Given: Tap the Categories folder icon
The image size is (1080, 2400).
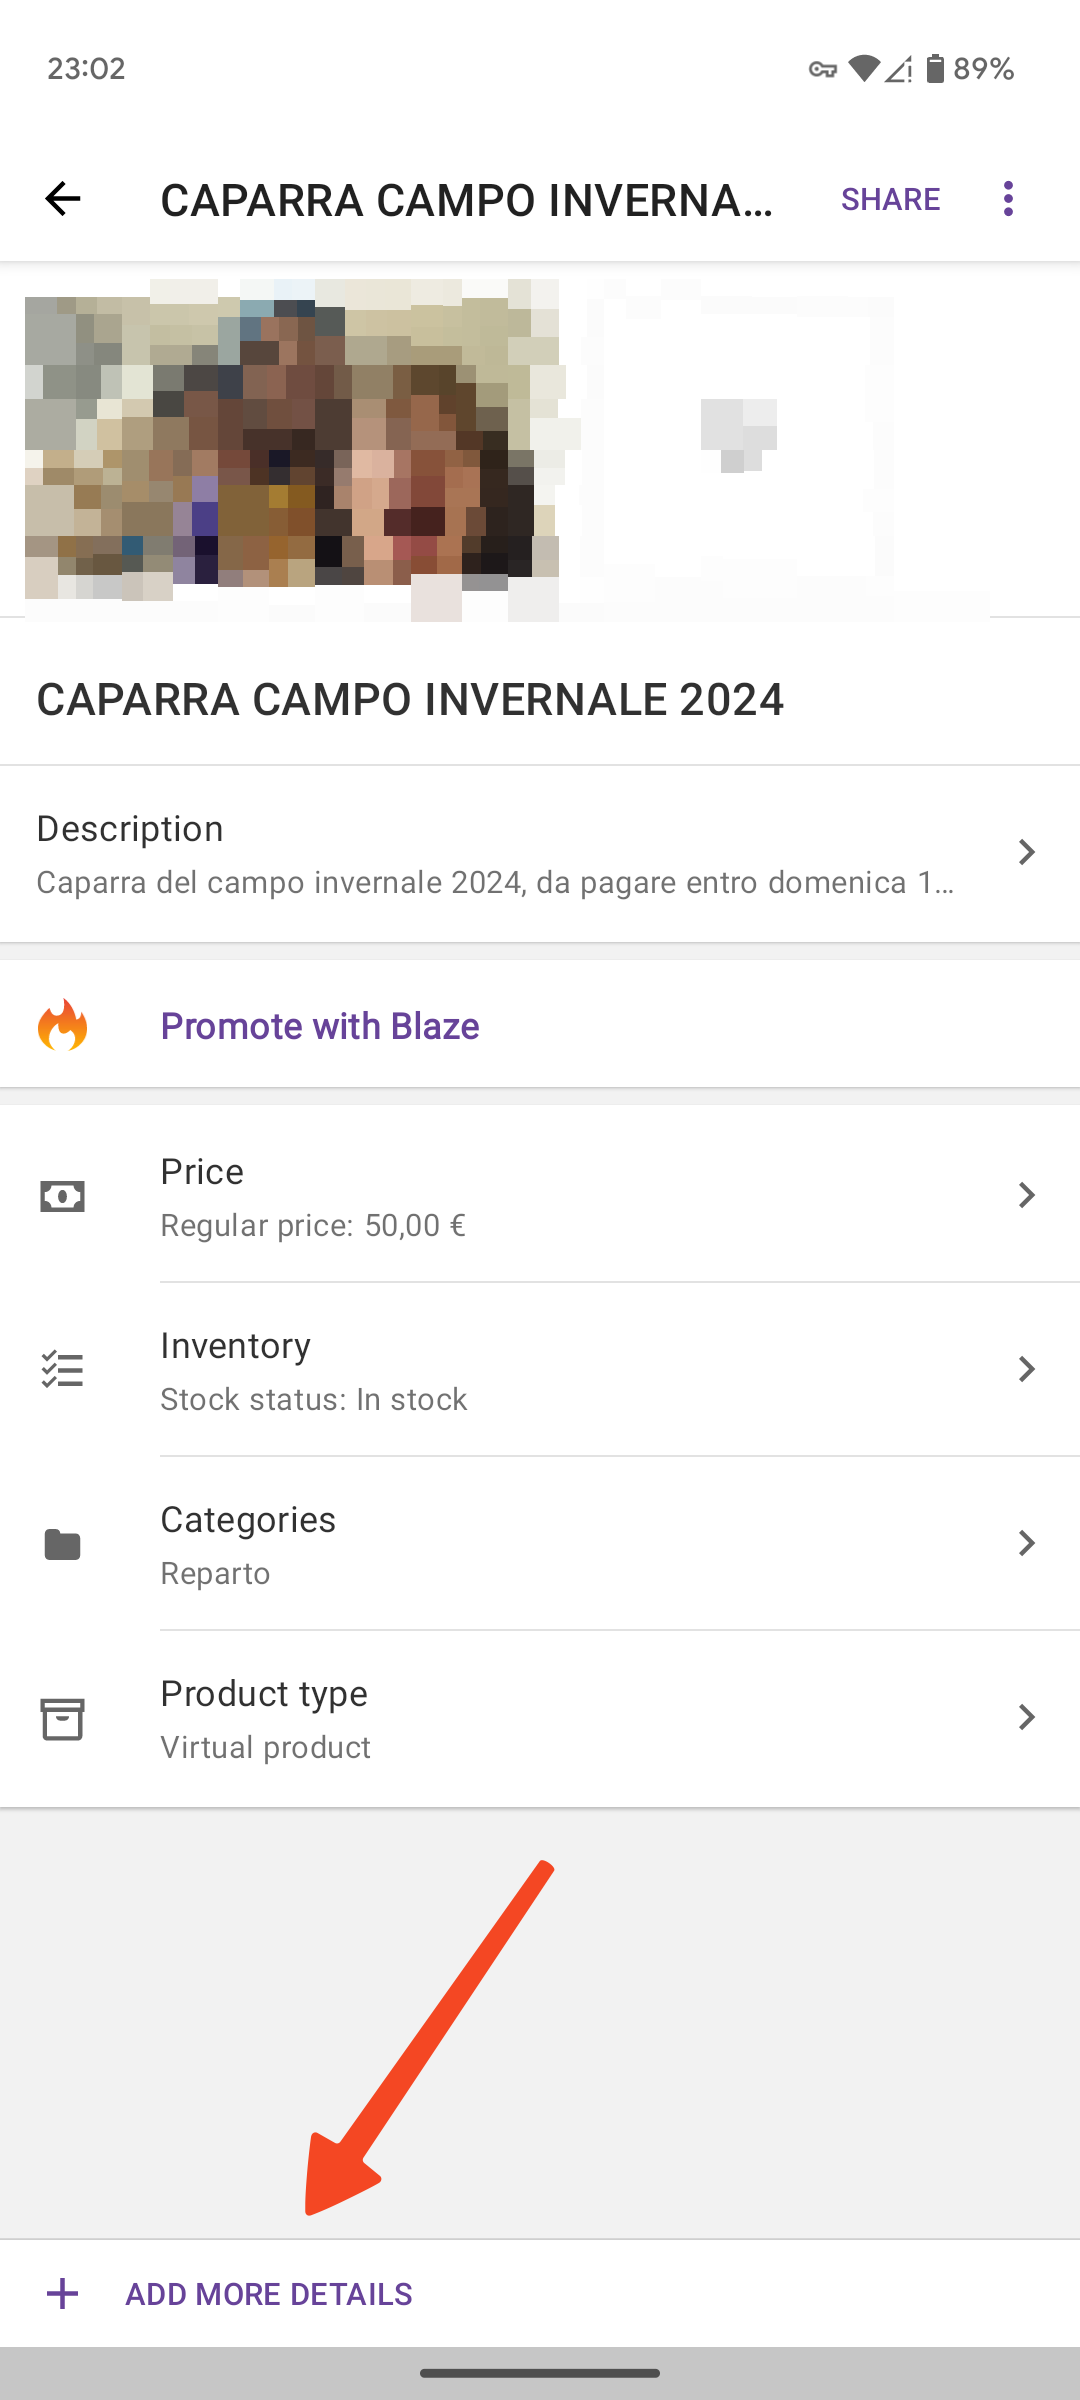Looking at the screenshot, I should (62, 1544).
